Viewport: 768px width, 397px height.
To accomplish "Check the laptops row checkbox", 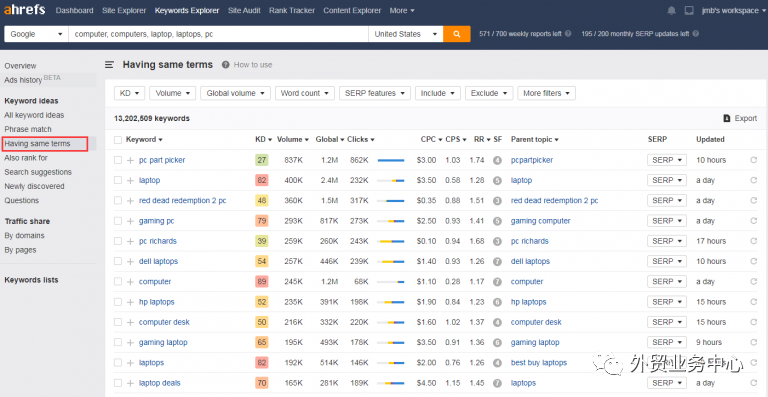I will click(x=118, y=363).
